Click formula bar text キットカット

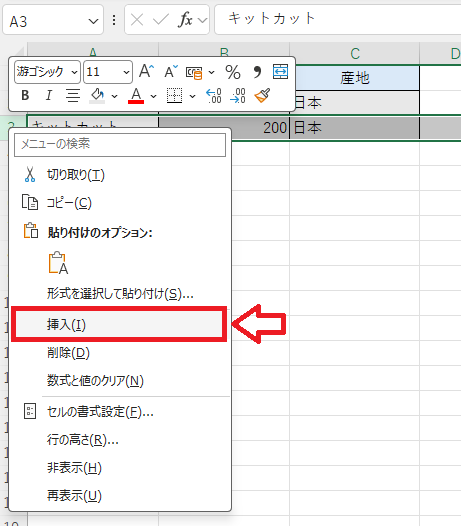pos(272,18)
